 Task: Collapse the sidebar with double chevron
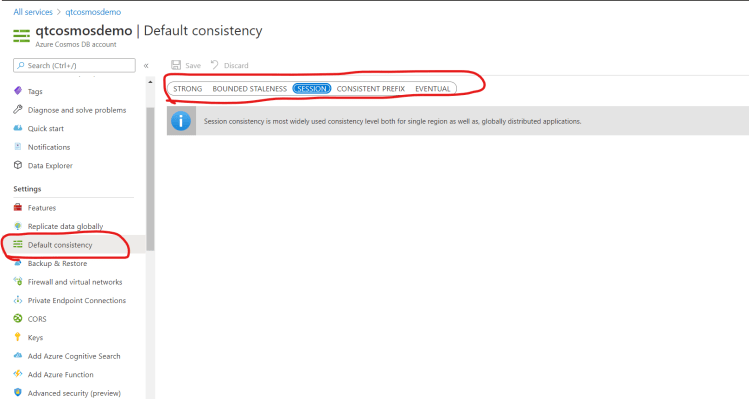pyautogui.click(x=146, y=65)
